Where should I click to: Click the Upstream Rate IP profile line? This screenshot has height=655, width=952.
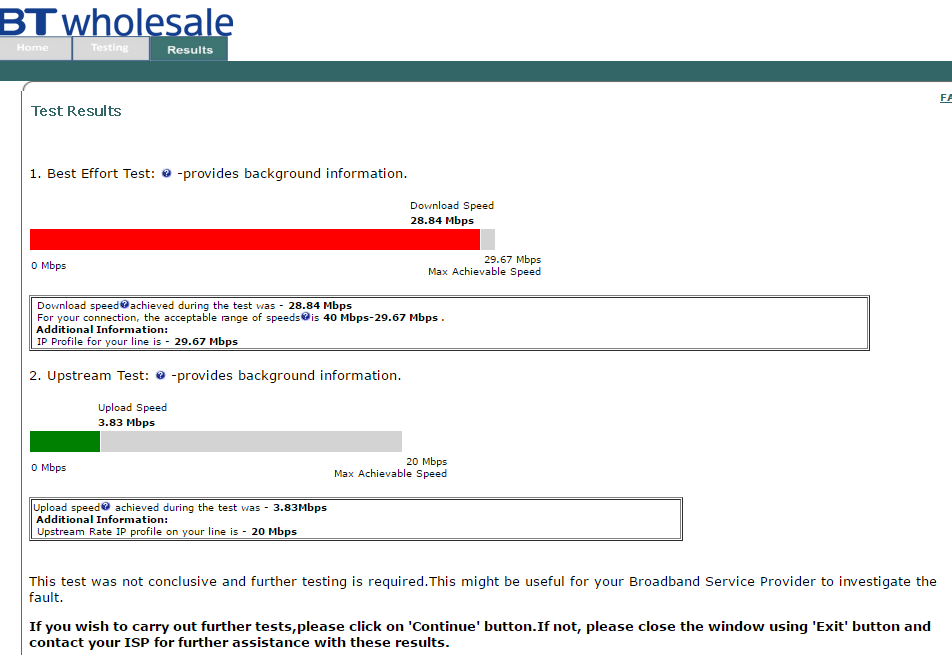[167, 532]
